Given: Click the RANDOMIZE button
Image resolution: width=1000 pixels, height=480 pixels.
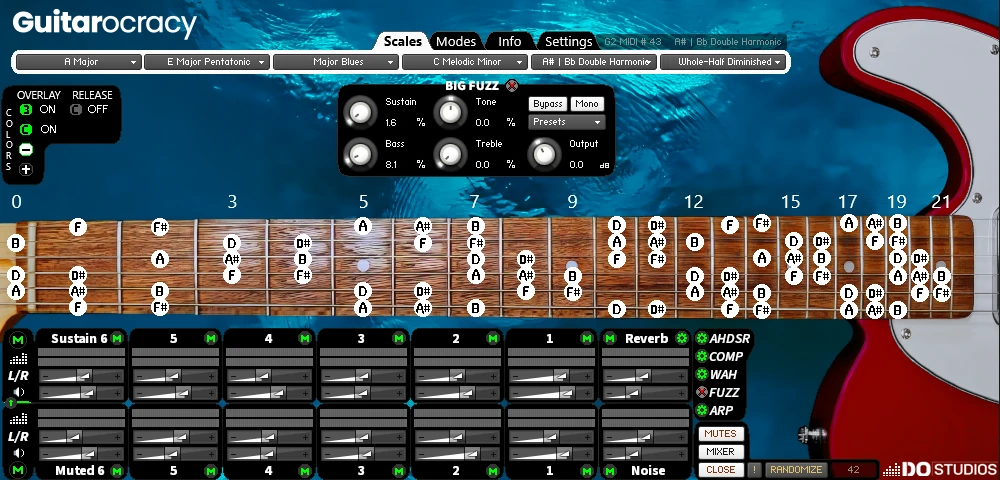Looking at the screenshot, I should click(x=795, y=469).
